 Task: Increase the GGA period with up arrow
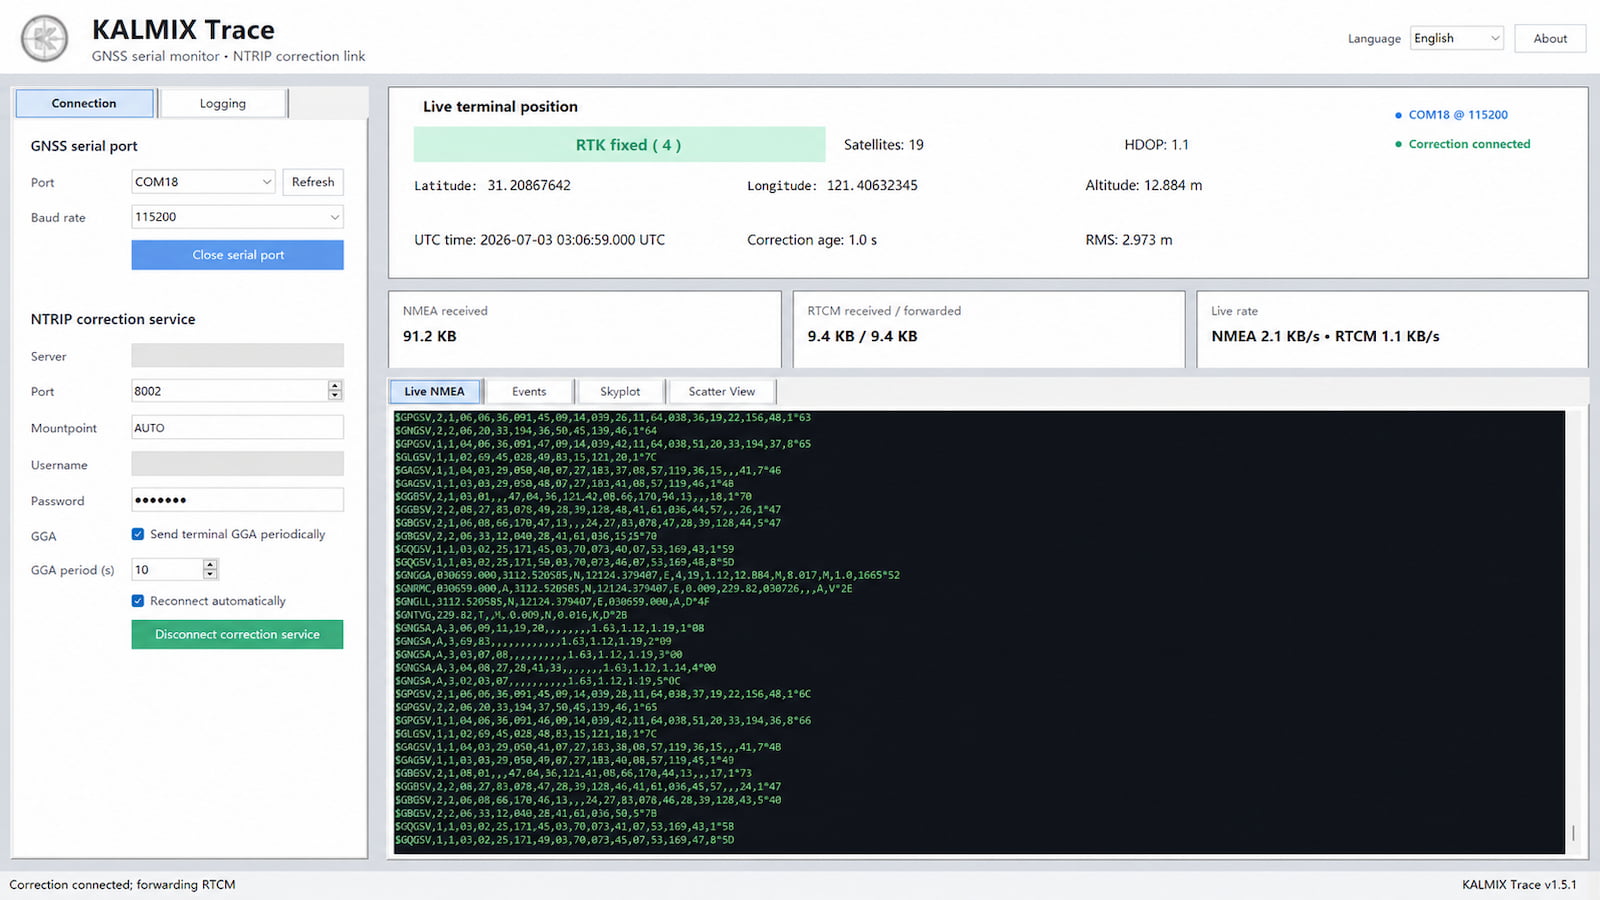[x=210, y=564]
